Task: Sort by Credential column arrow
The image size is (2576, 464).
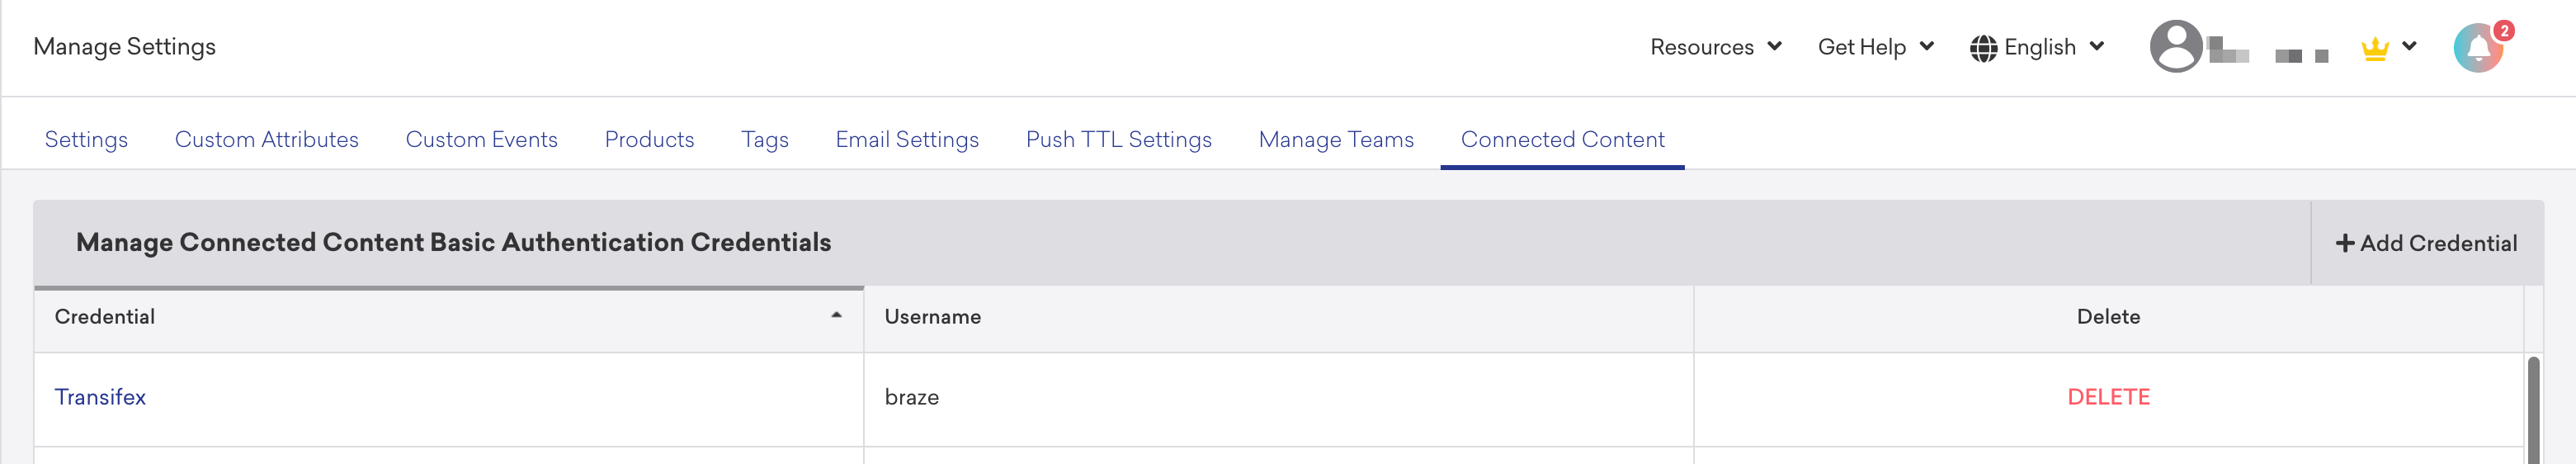Action: point(836,316)
